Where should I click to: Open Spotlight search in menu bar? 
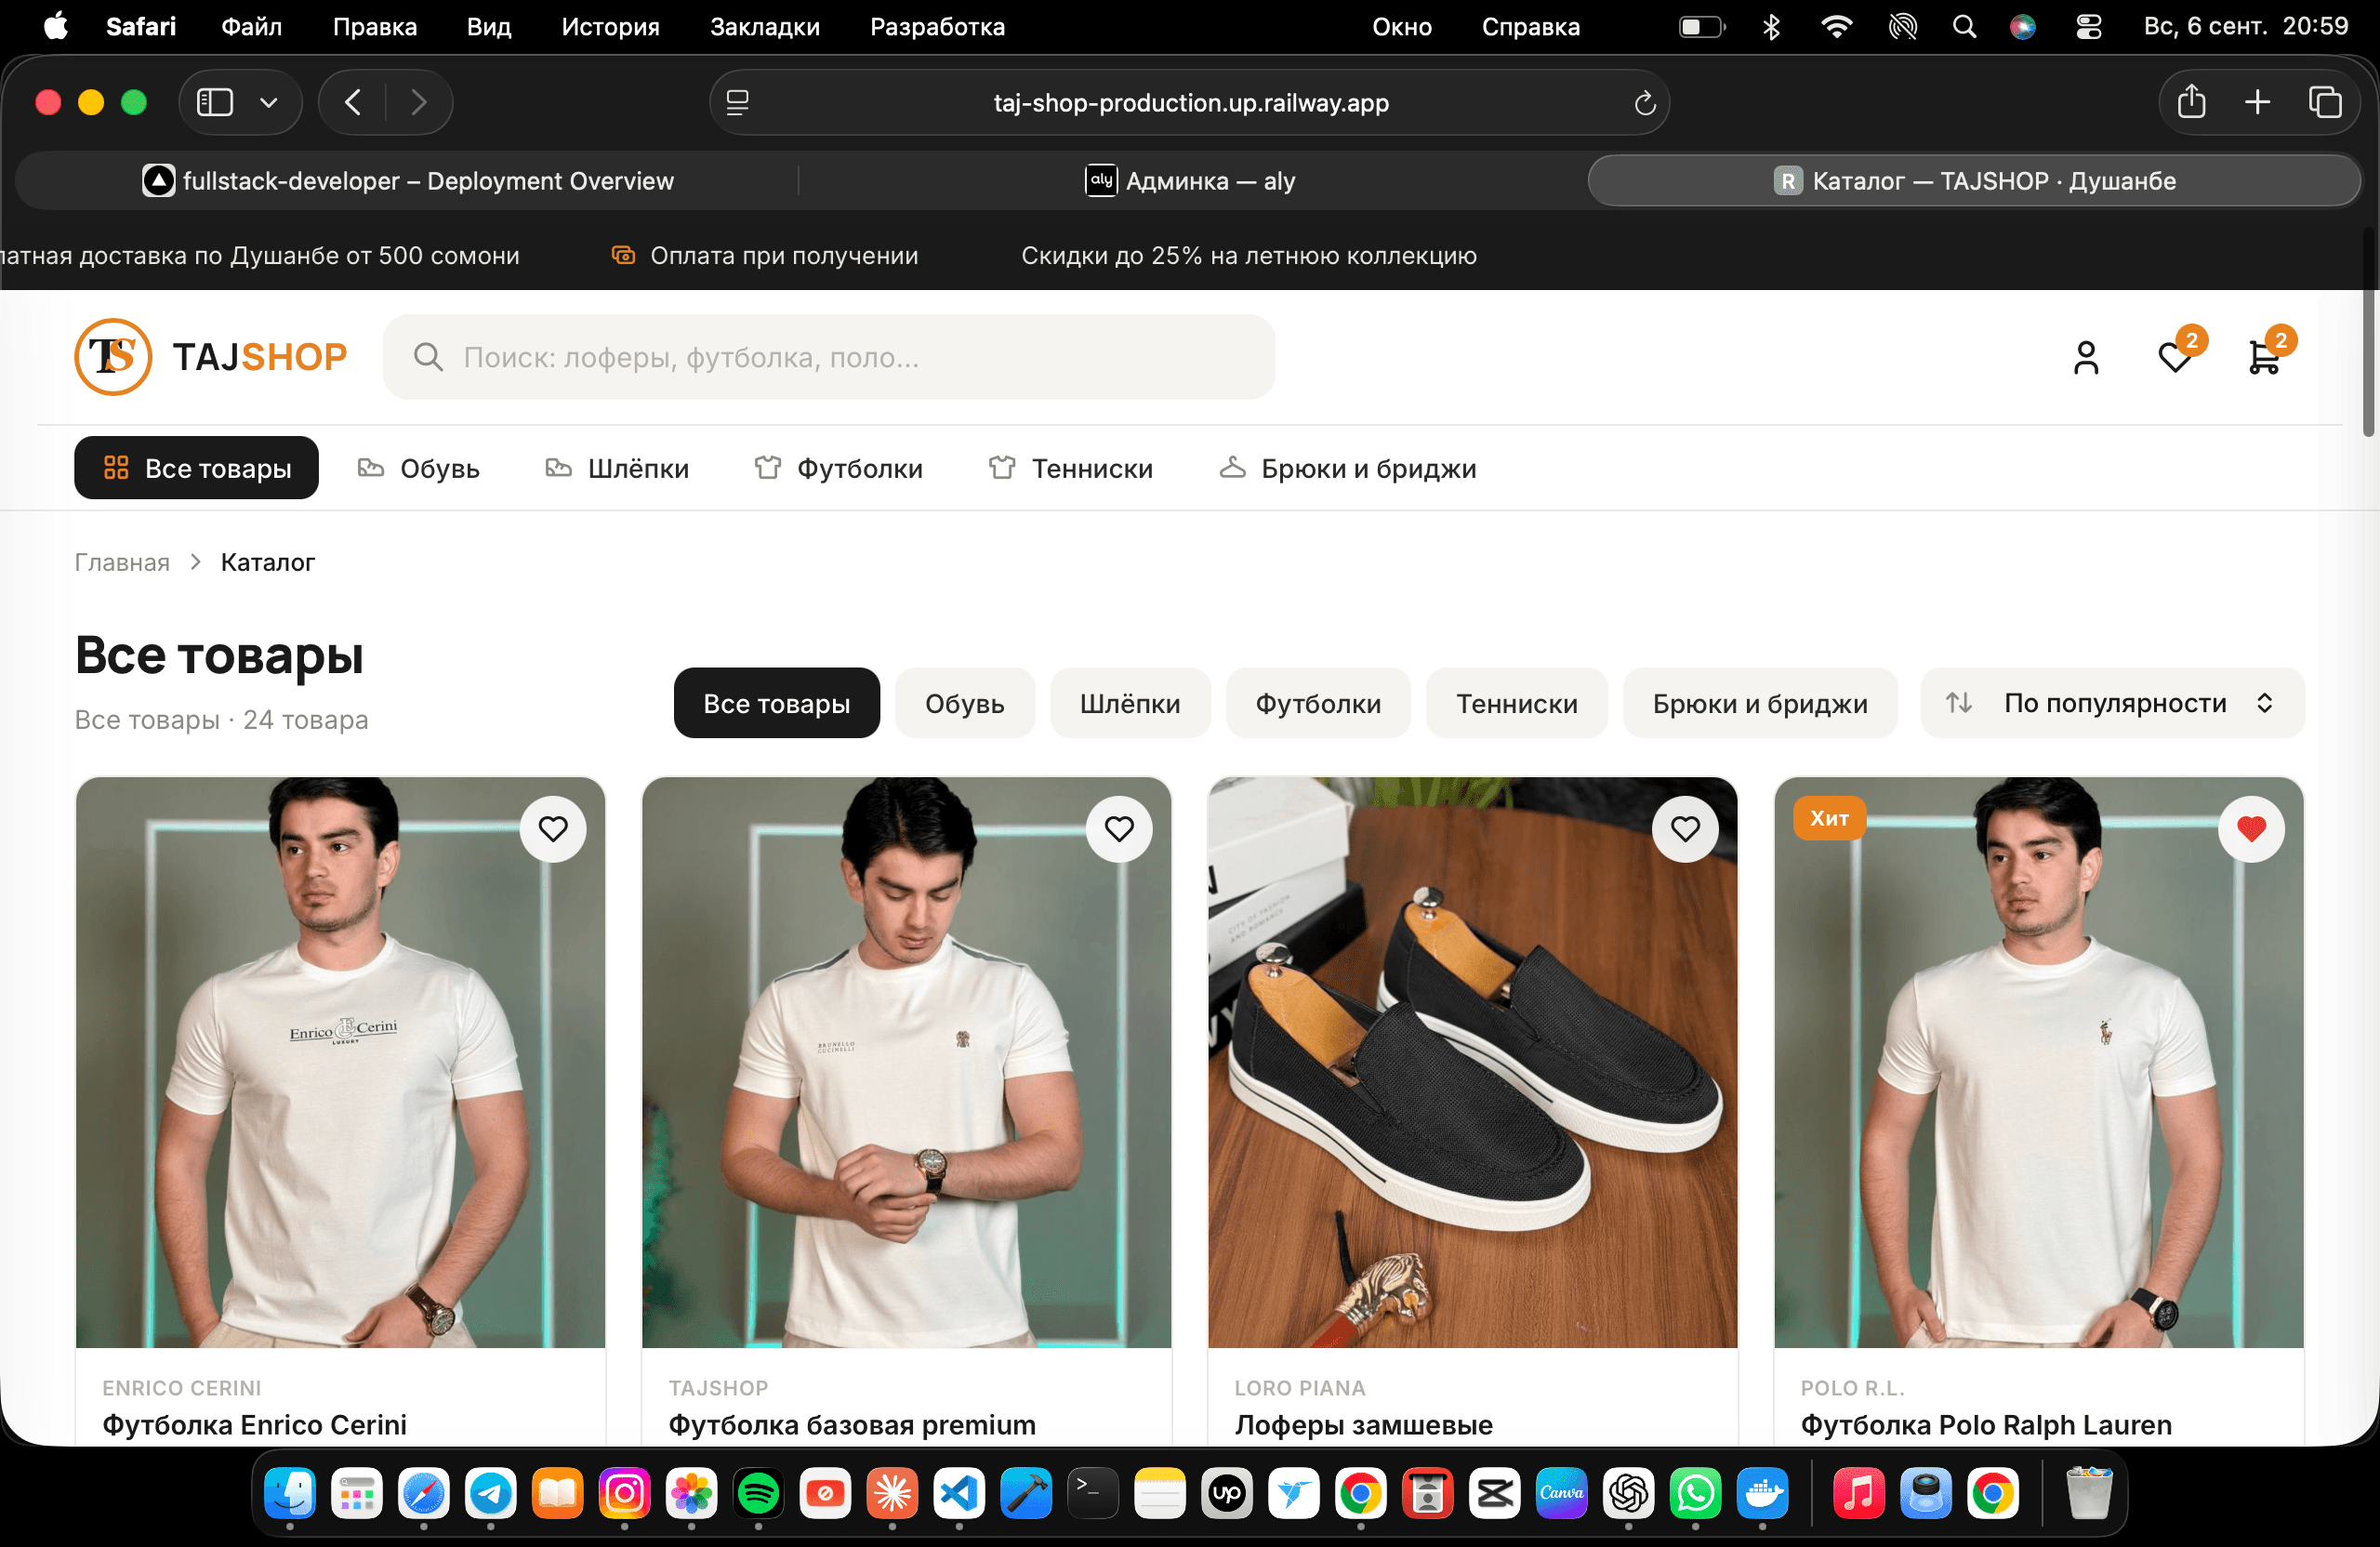point(1964,27)
